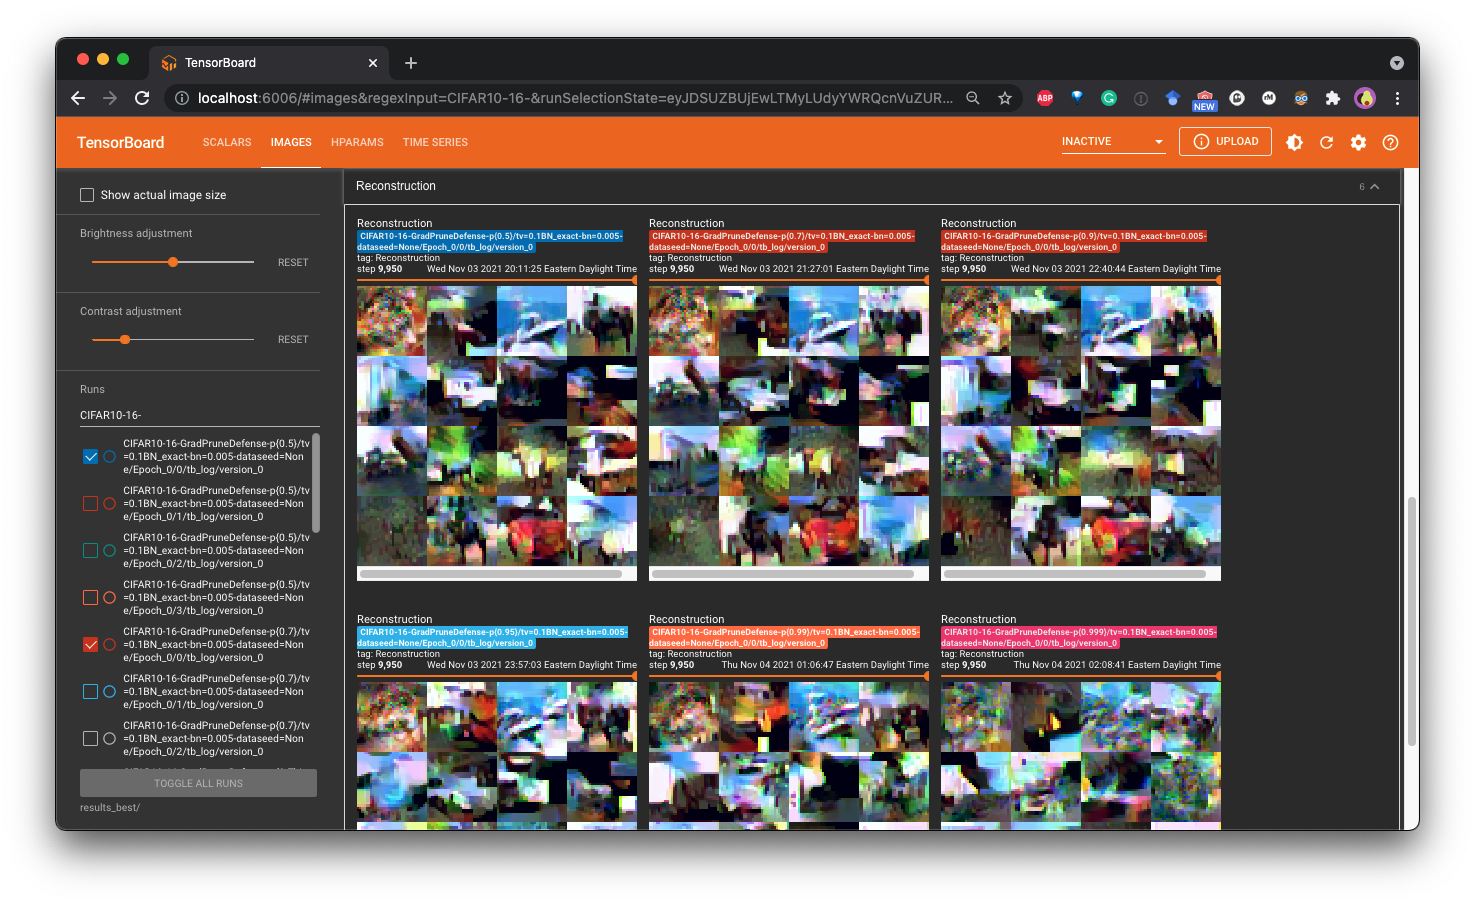
Task: Click the p(0.95) reconstruction image
Action: tap(497, 755)
